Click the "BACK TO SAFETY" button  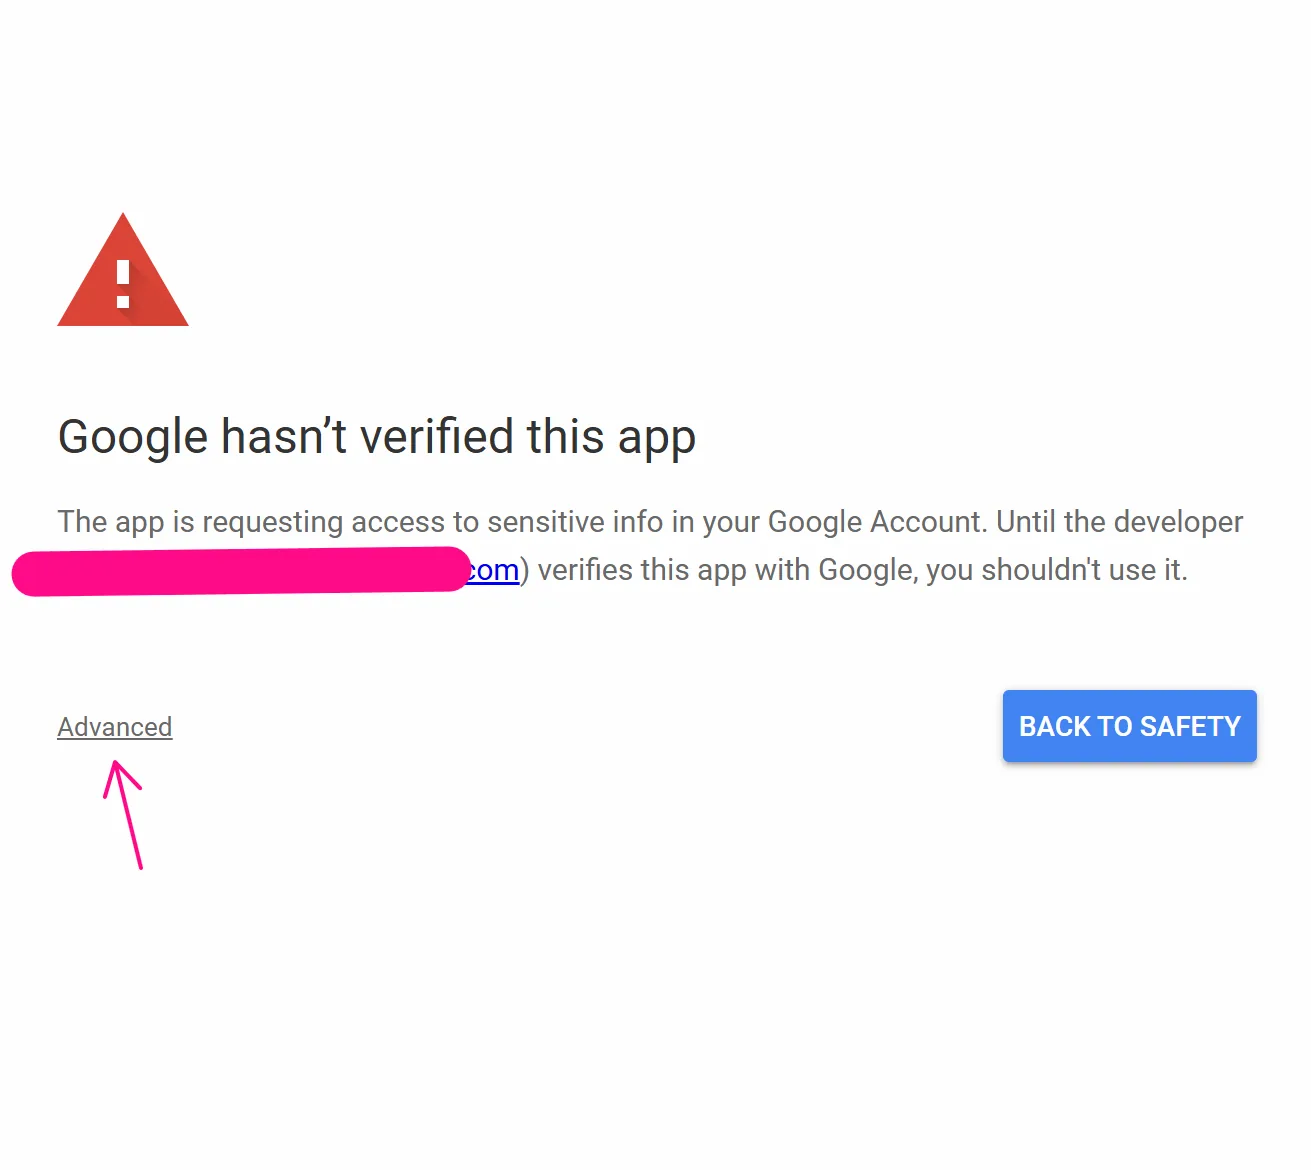pos(1128,726)
